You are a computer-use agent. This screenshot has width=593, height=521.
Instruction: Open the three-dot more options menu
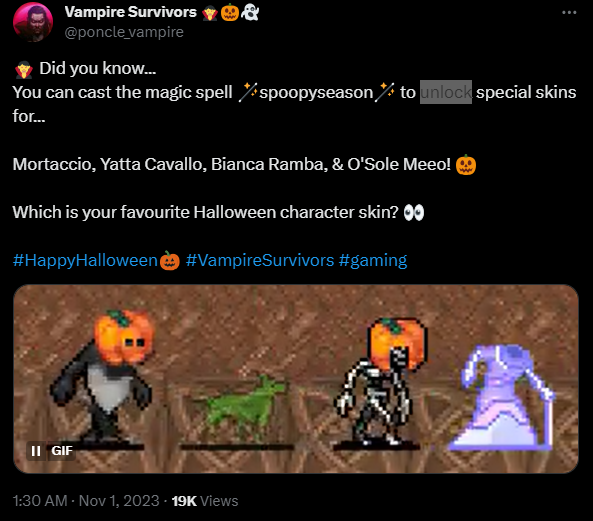[569, 12]
